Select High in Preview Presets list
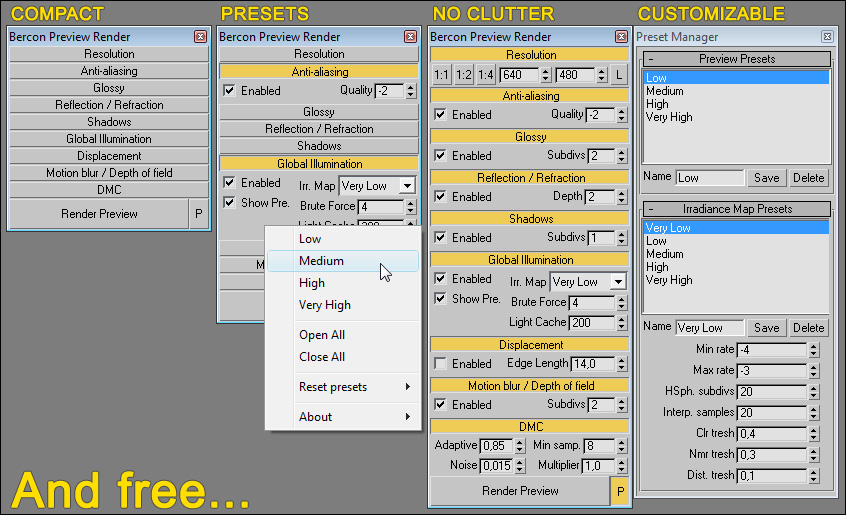Viewport: 846px width, 515px height. click(657, 104)
